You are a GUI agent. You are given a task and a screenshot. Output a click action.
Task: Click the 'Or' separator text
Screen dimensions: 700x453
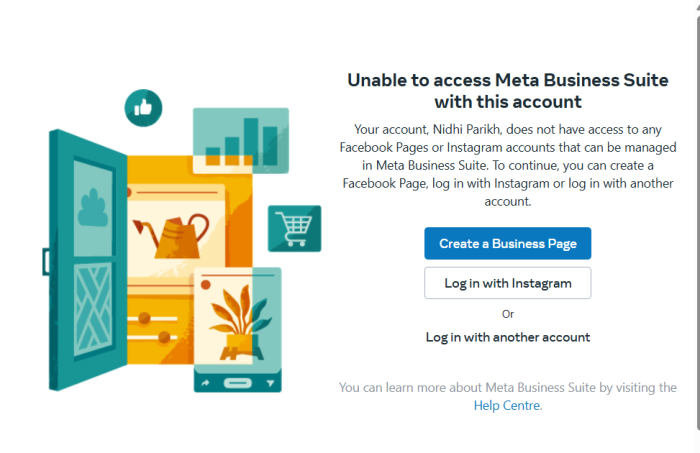(507, 313)
